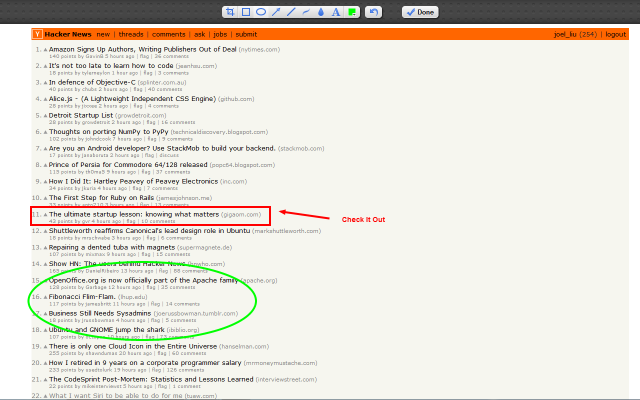The height and width of the screenshot is (400, 640).
Task: Undo the last annotation
Action: point(373,12)
